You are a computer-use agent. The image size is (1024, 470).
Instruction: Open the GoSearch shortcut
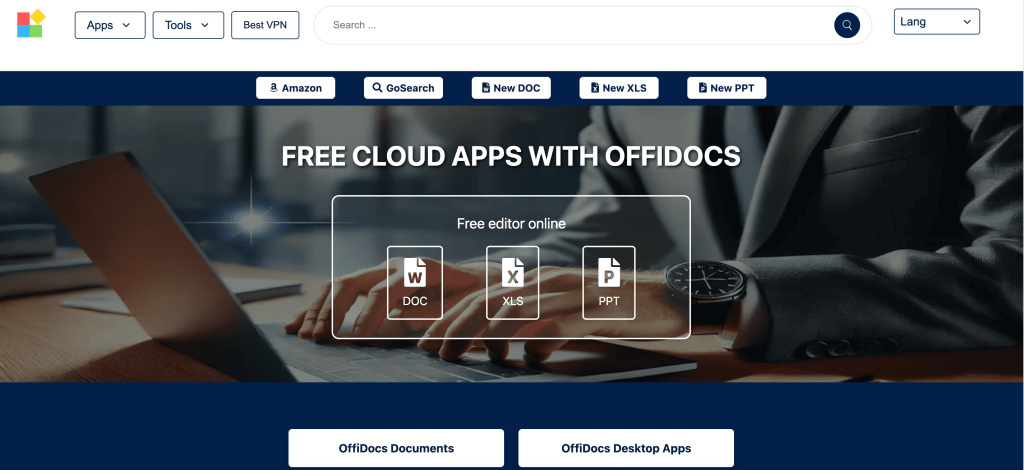pos(403,88)
